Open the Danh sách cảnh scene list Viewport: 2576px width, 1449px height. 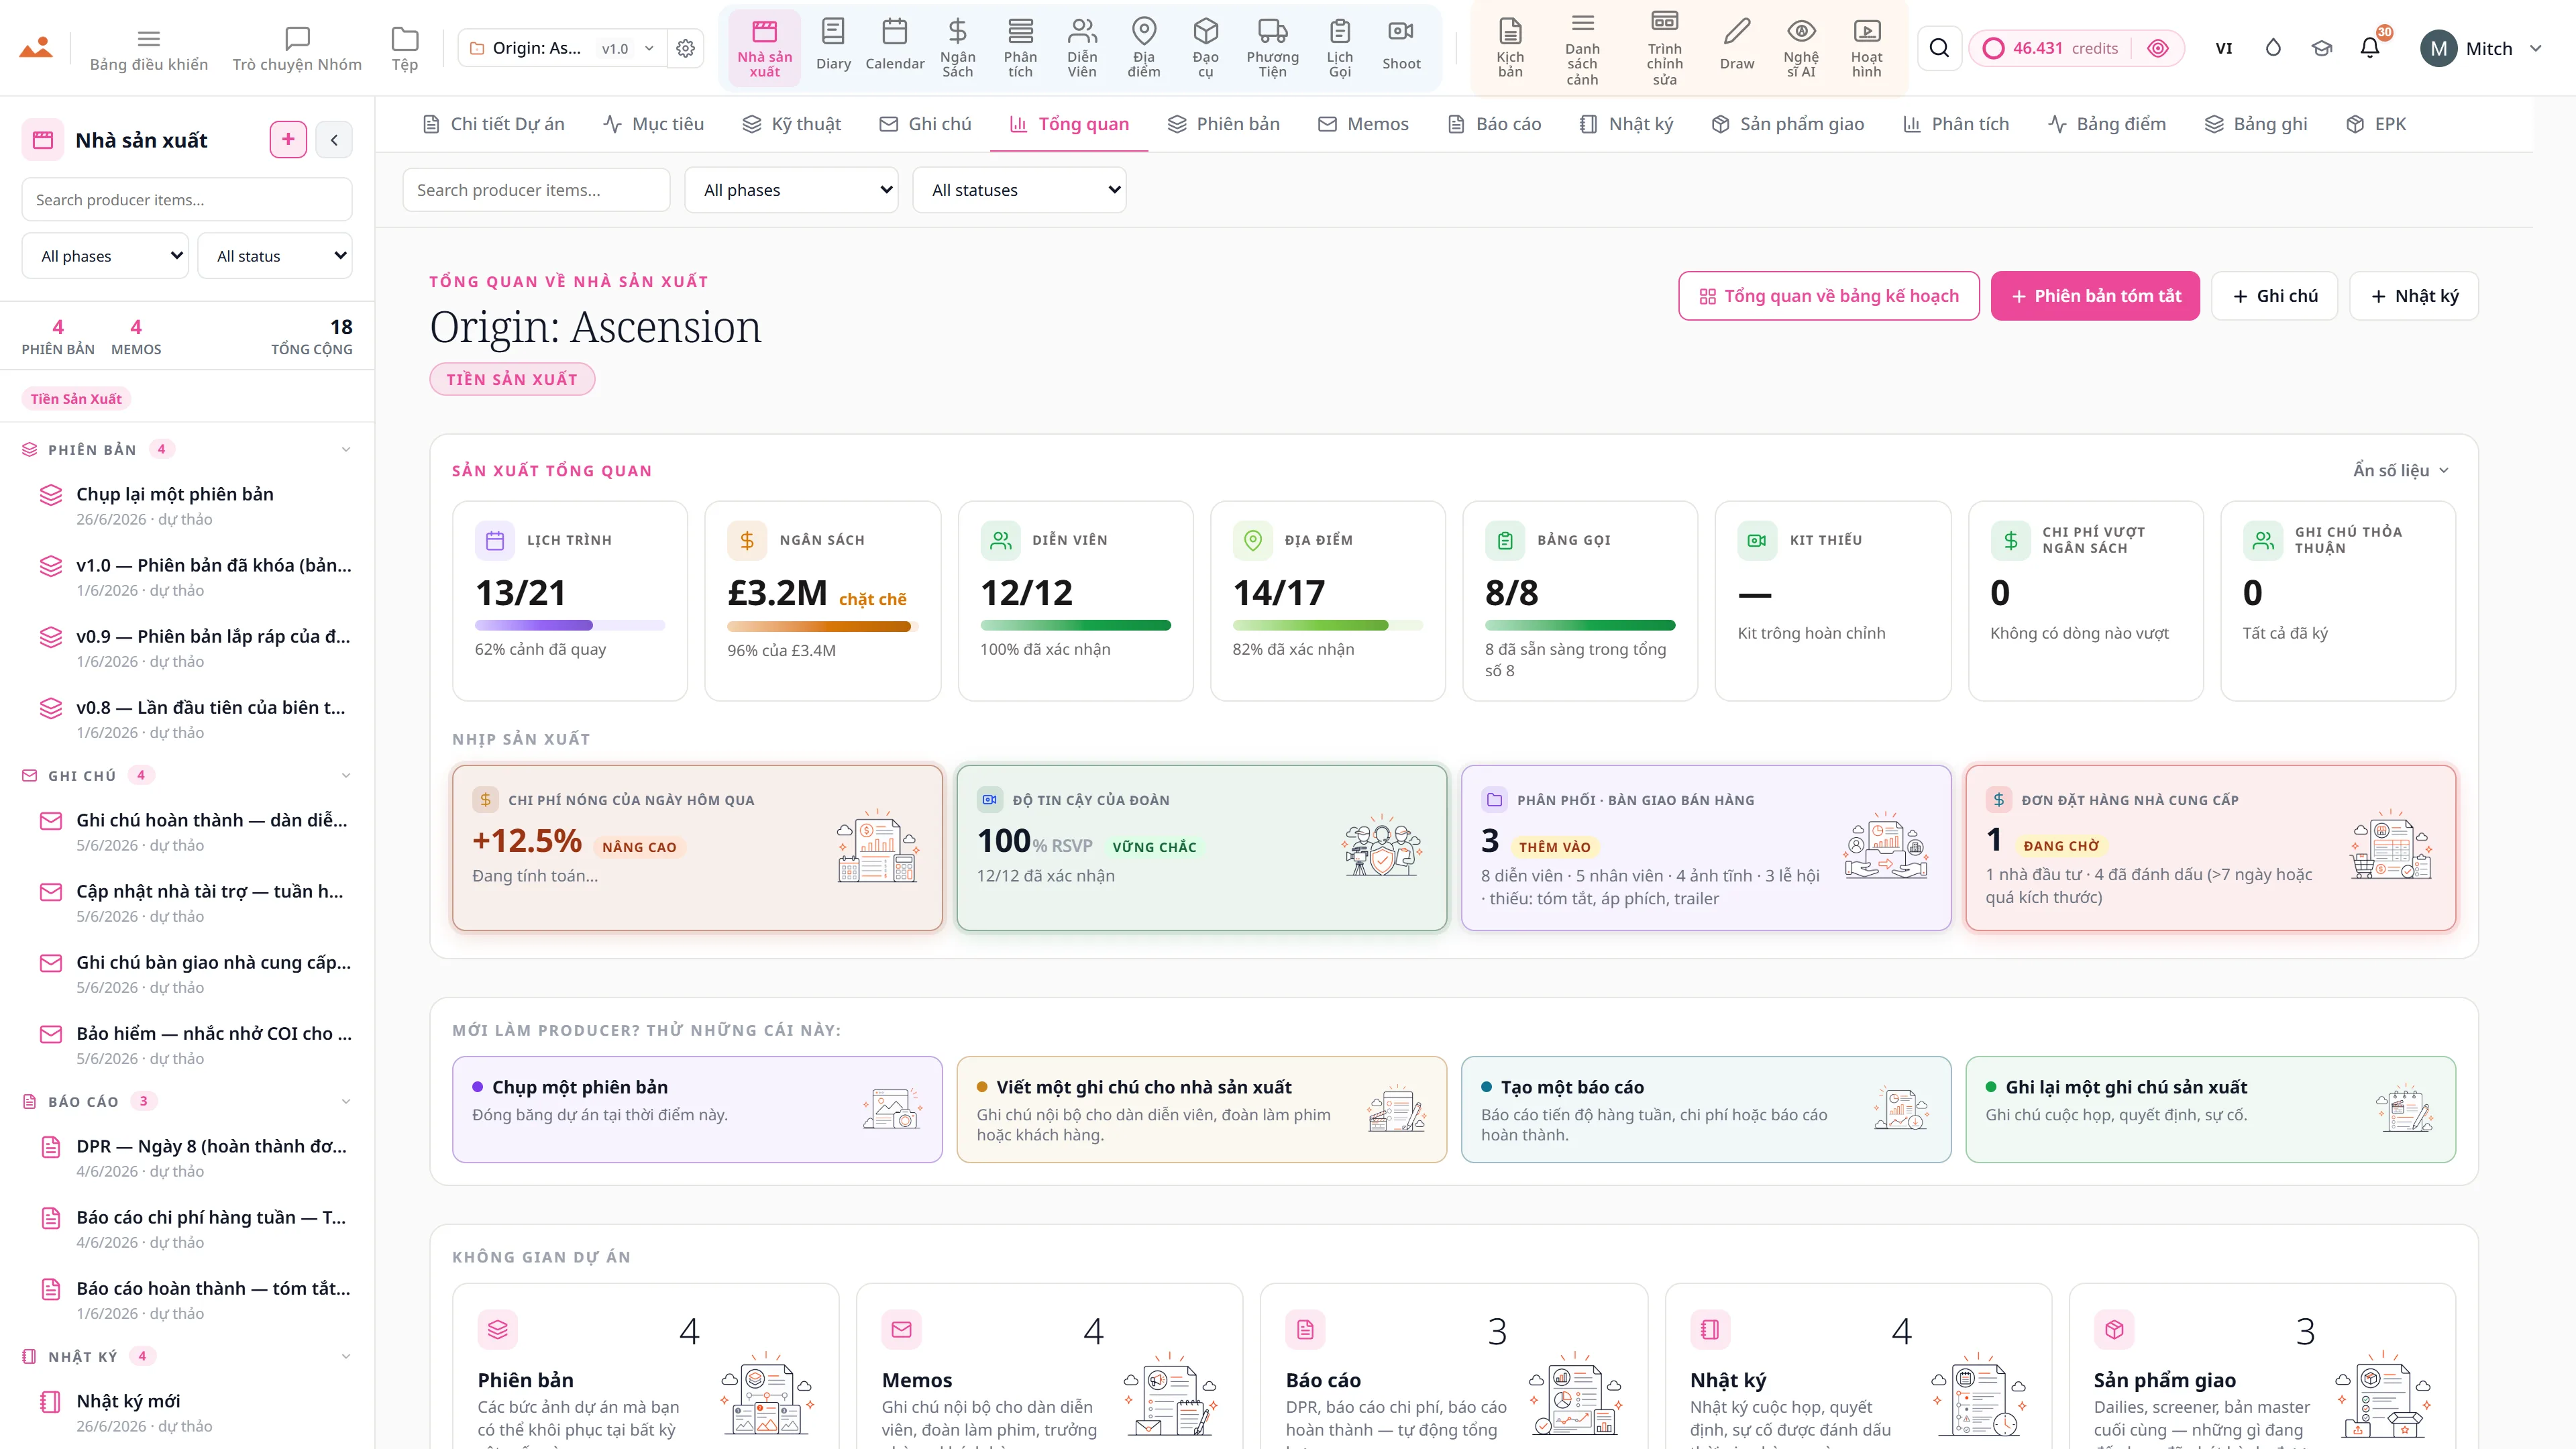1582,48
